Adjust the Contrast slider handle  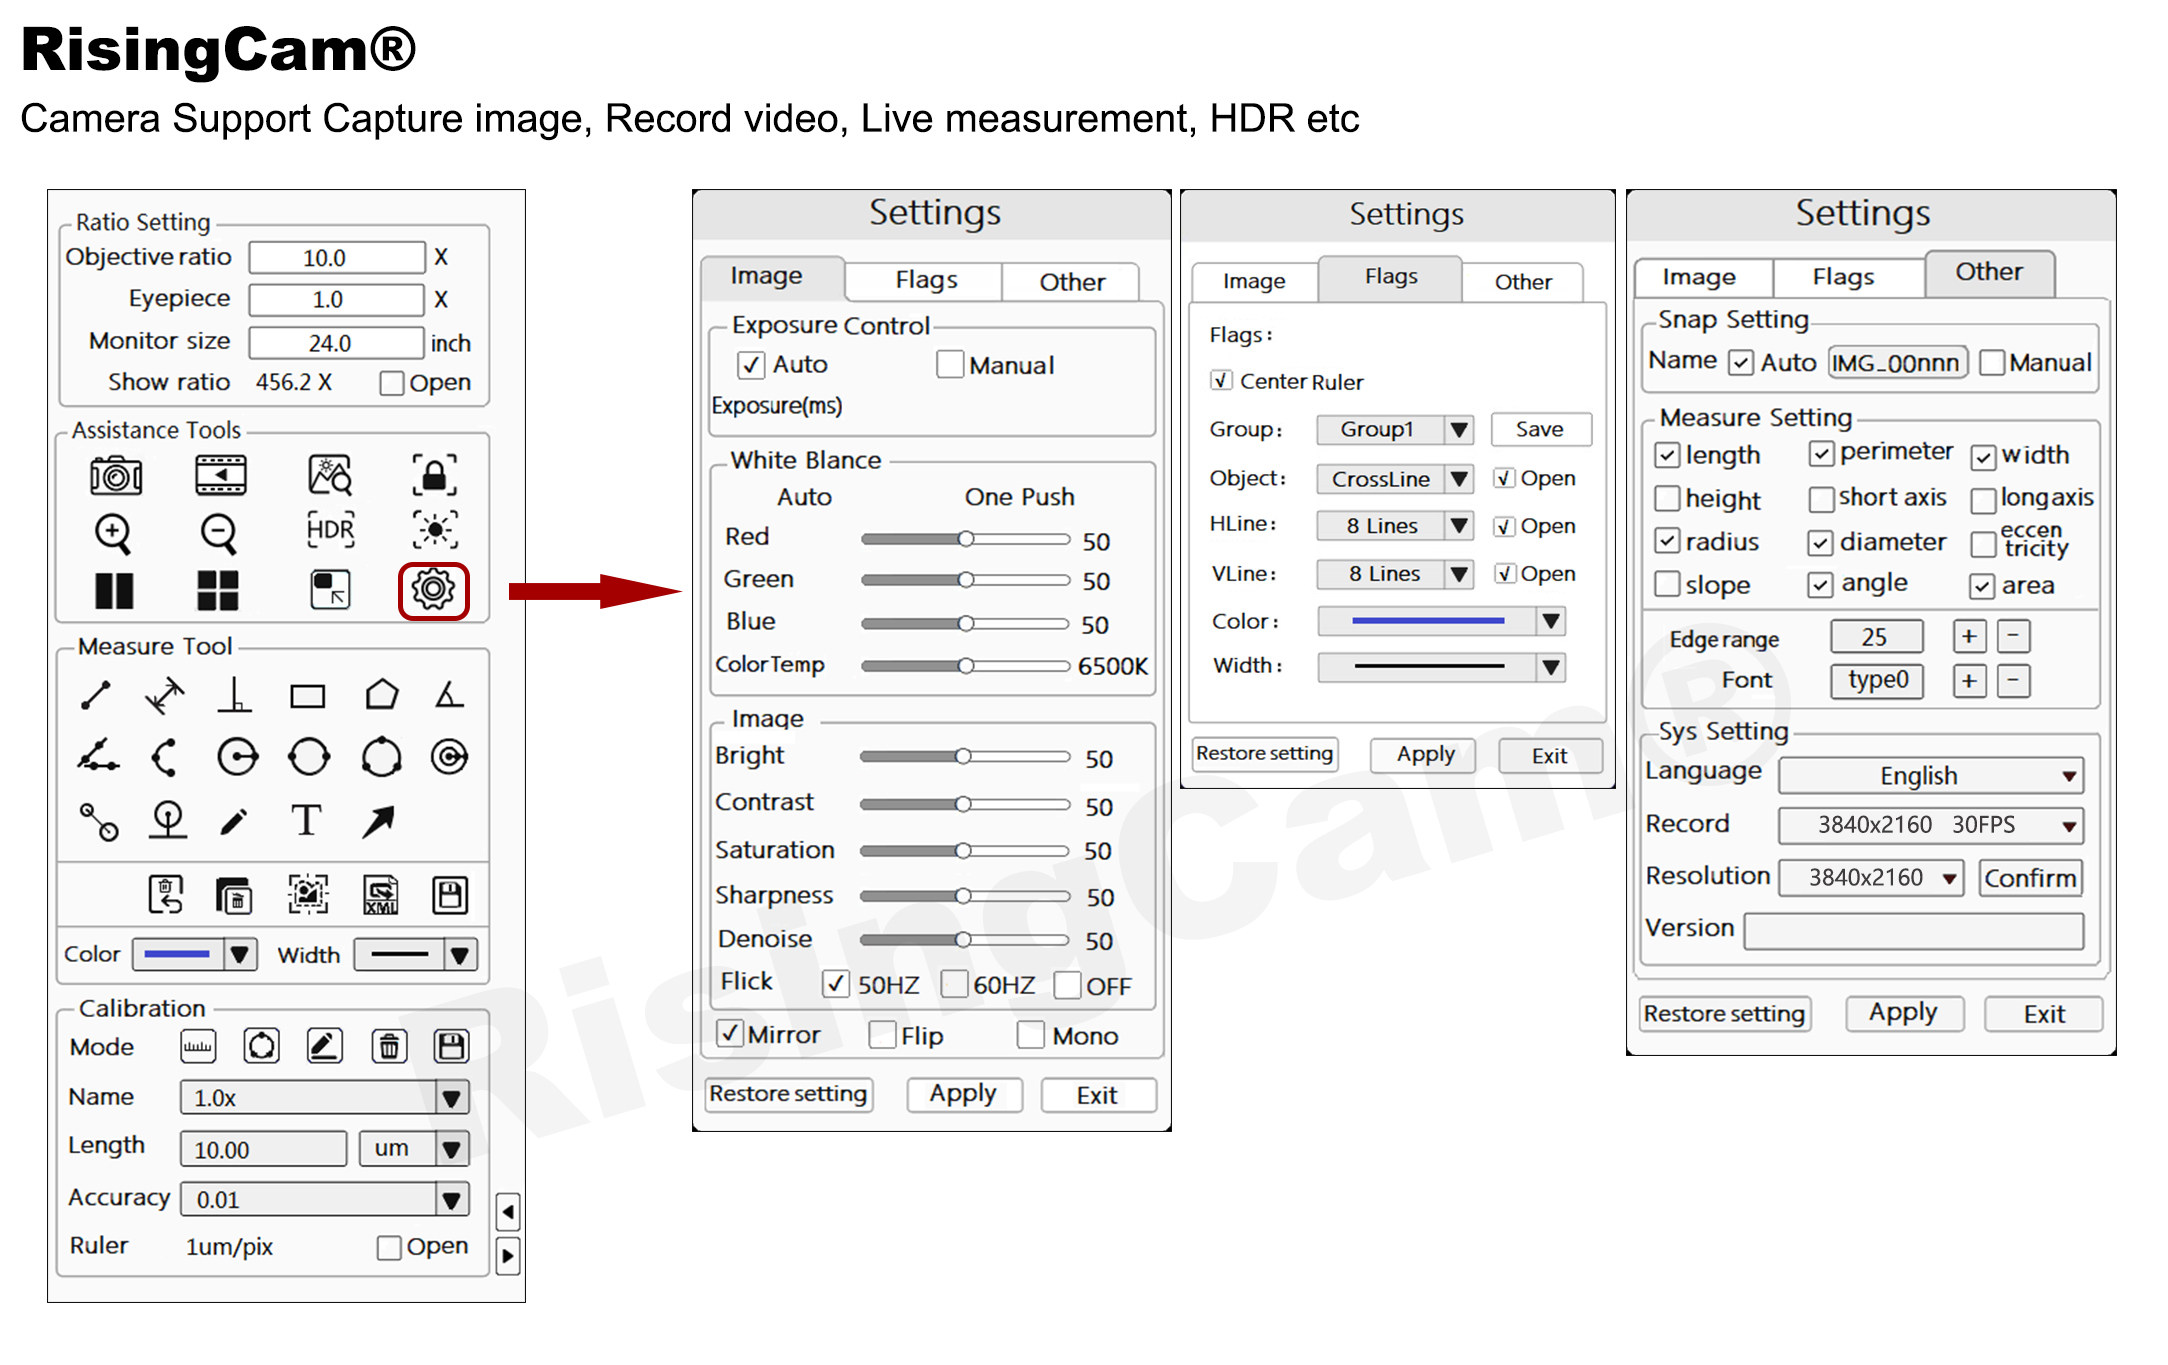click(963, 804)
